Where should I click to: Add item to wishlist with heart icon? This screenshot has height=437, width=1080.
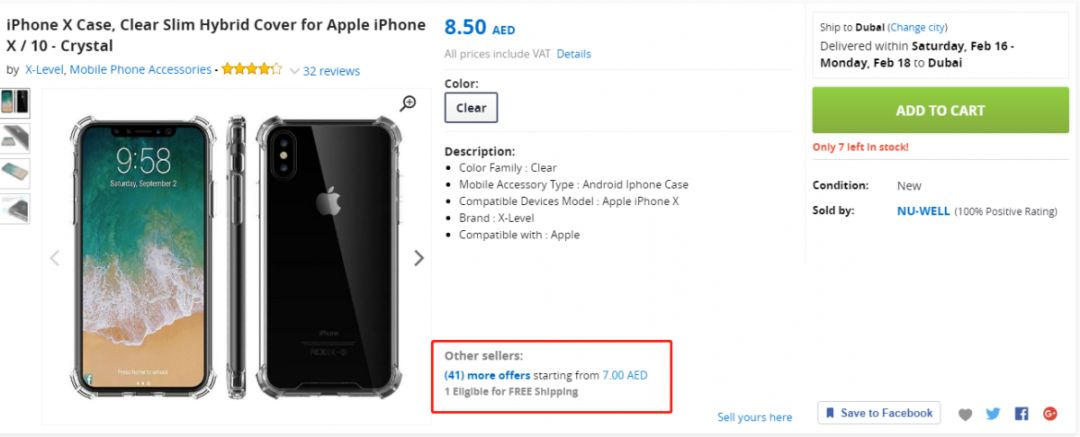966,414
